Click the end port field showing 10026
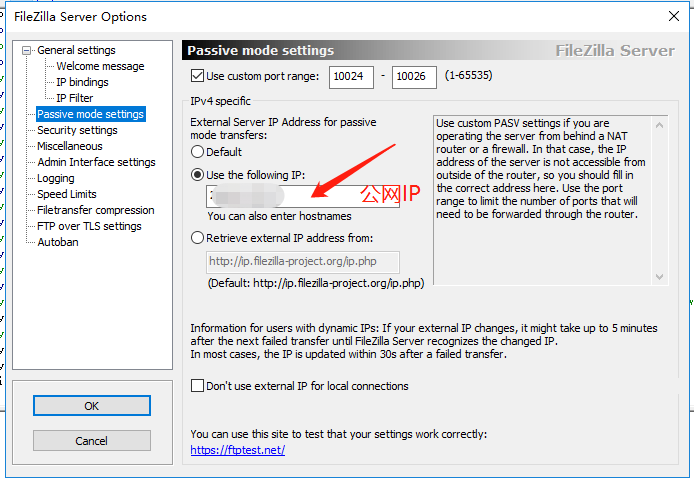 [x=414, y=77]
